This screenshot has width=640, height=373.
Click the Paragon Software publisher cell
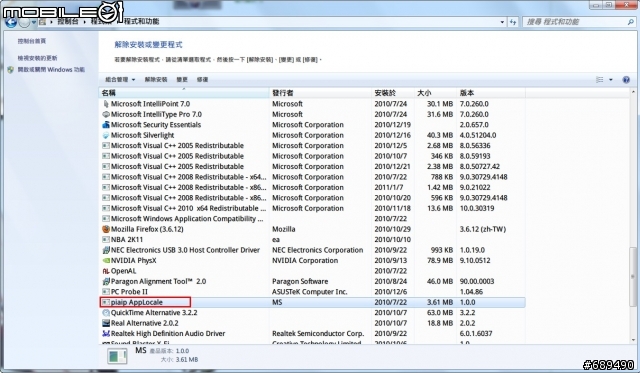(x=300, y=282)
